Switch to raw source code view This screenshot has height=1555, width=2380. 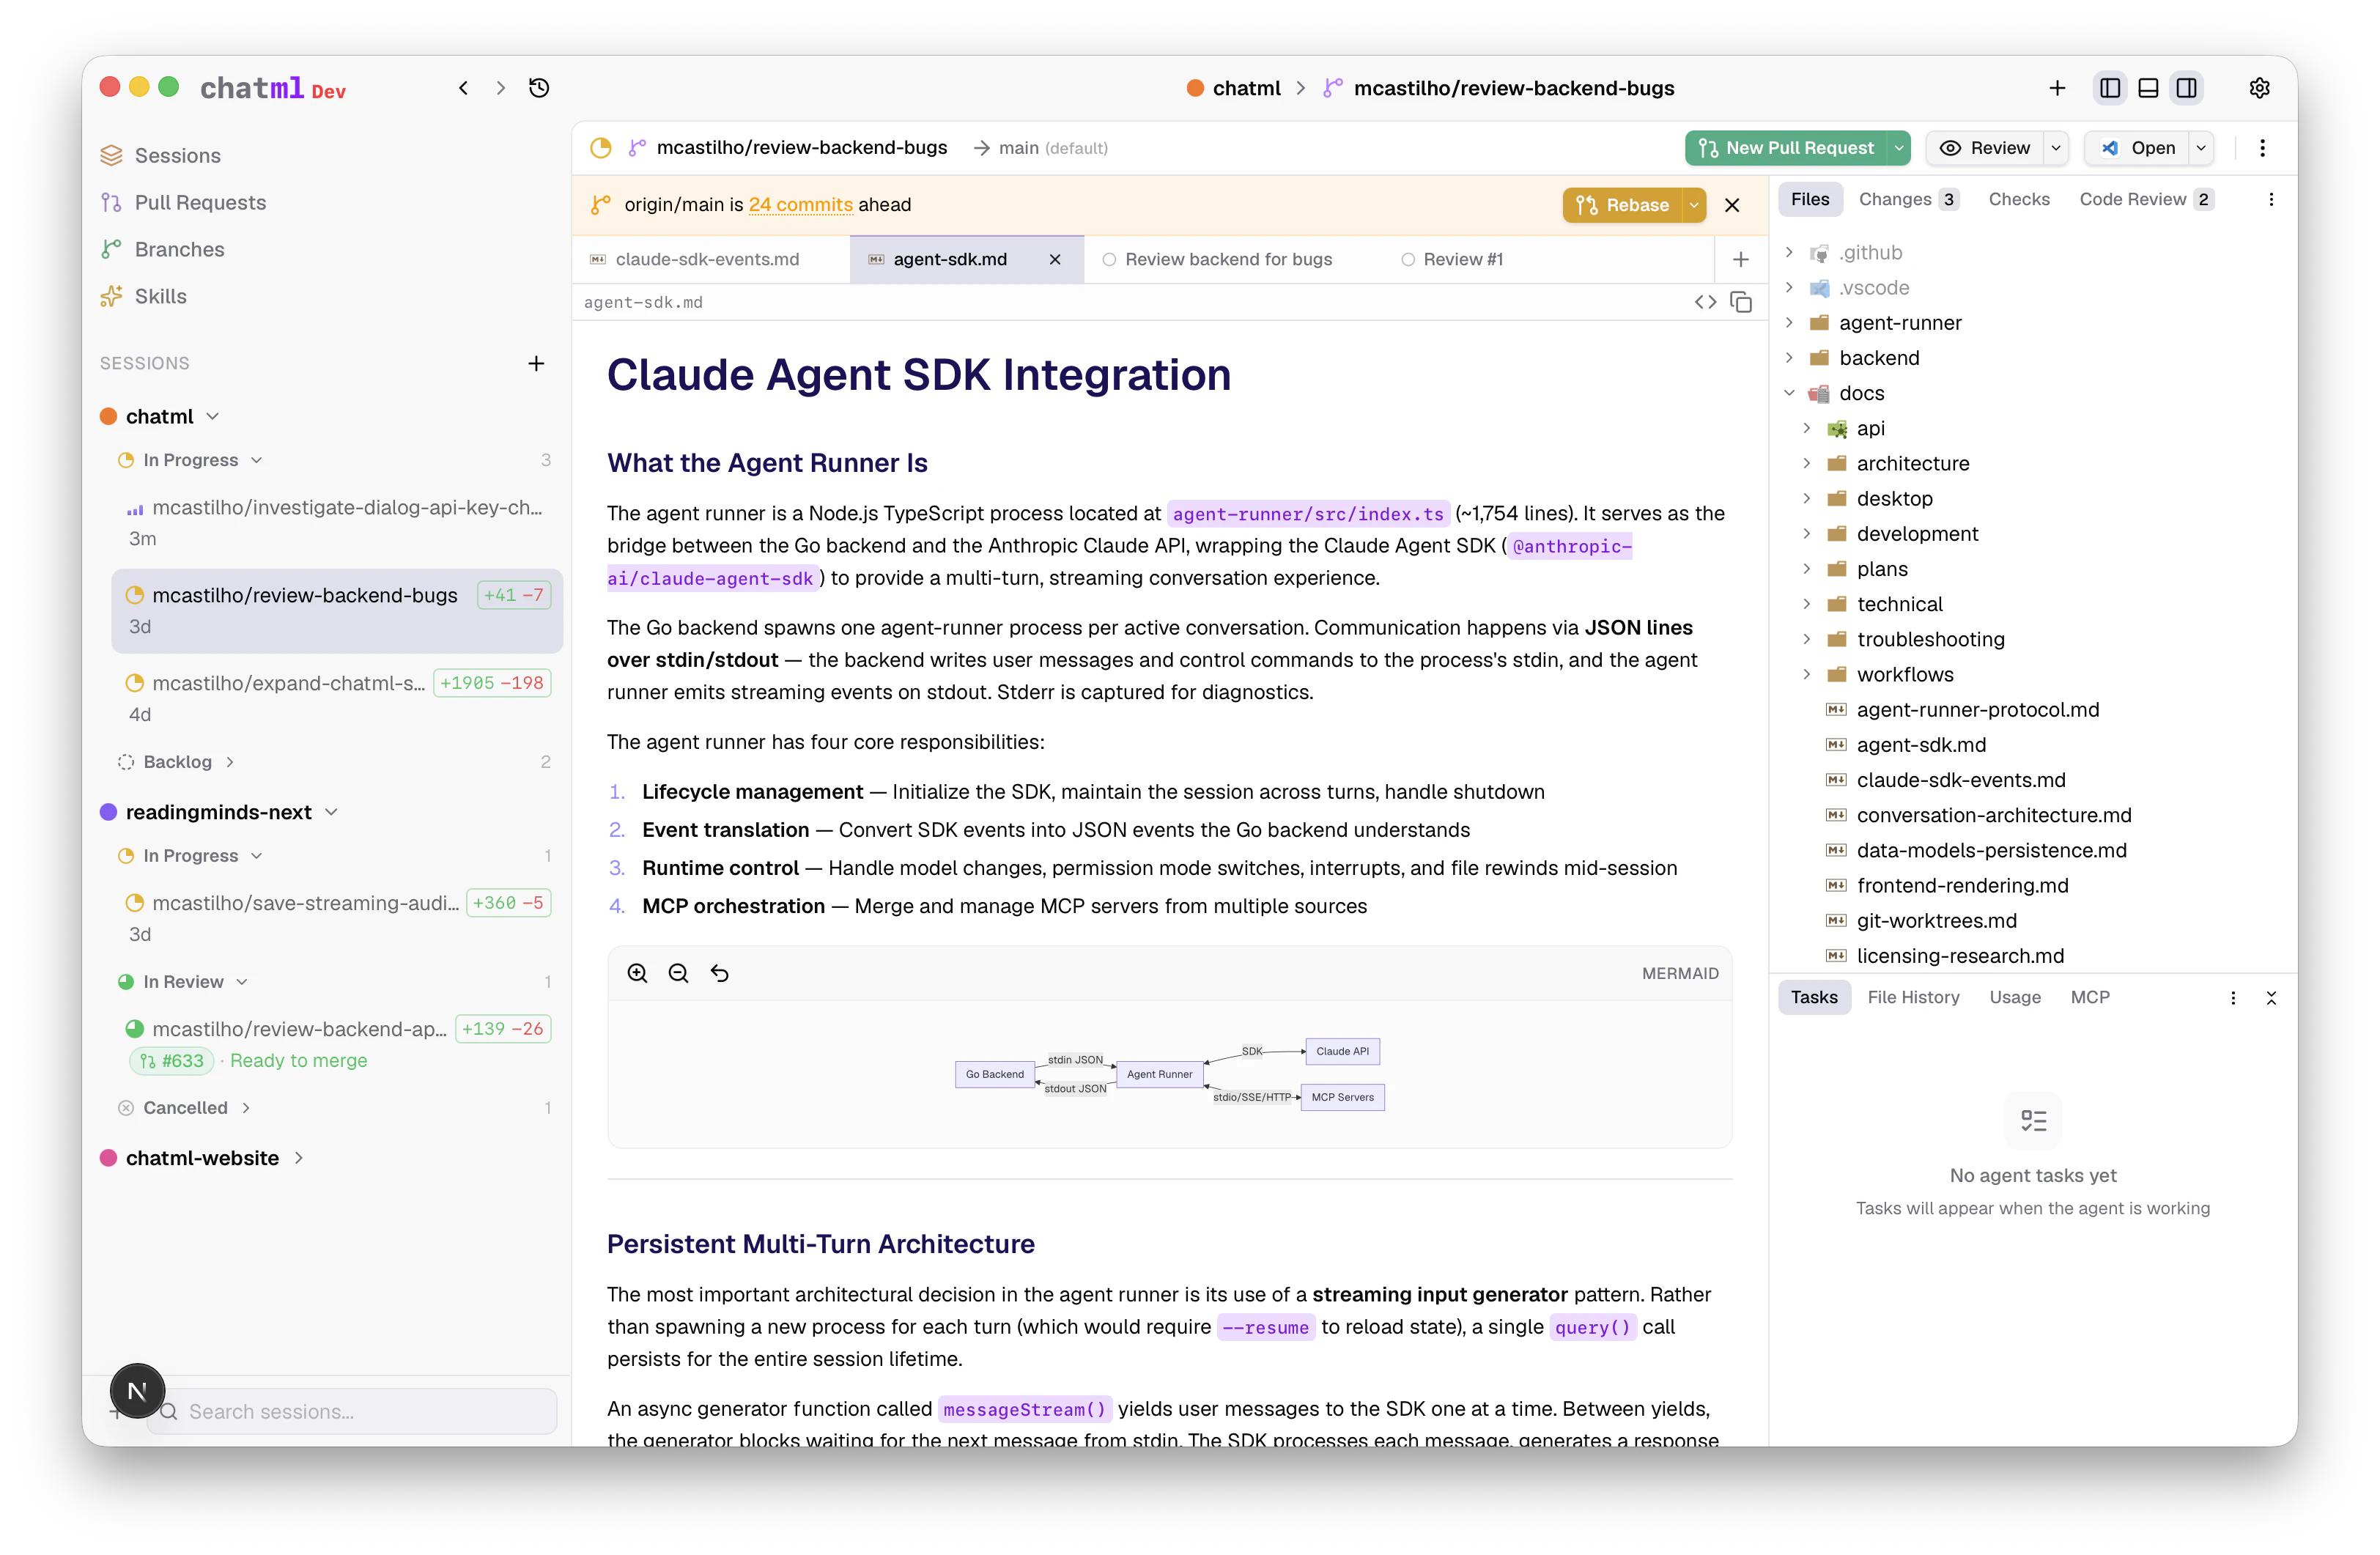pyautogui.click(x=1705, y=302)
